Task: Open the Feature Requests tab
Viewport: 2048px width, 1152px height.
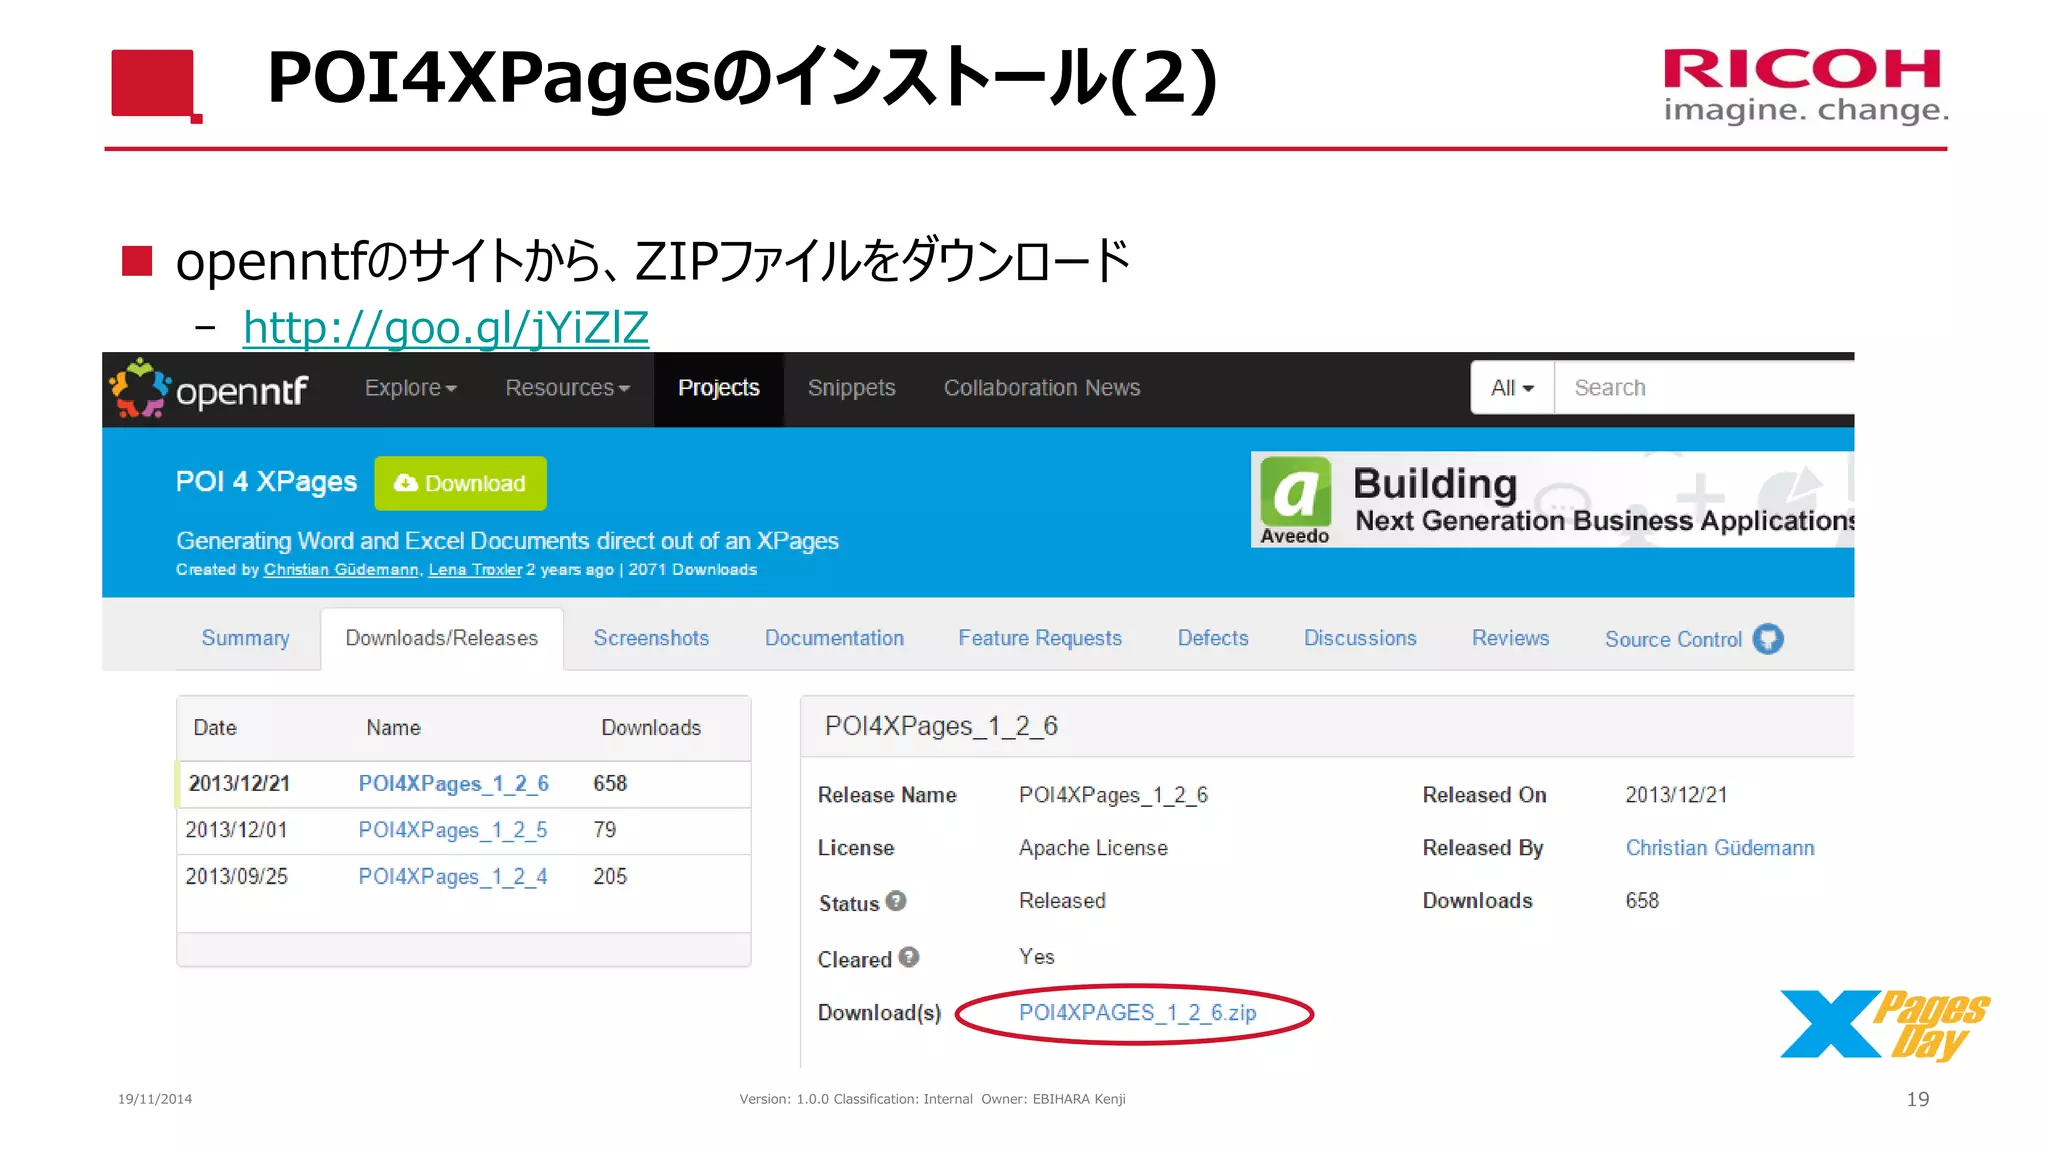Action: [x=1040, y=638]
